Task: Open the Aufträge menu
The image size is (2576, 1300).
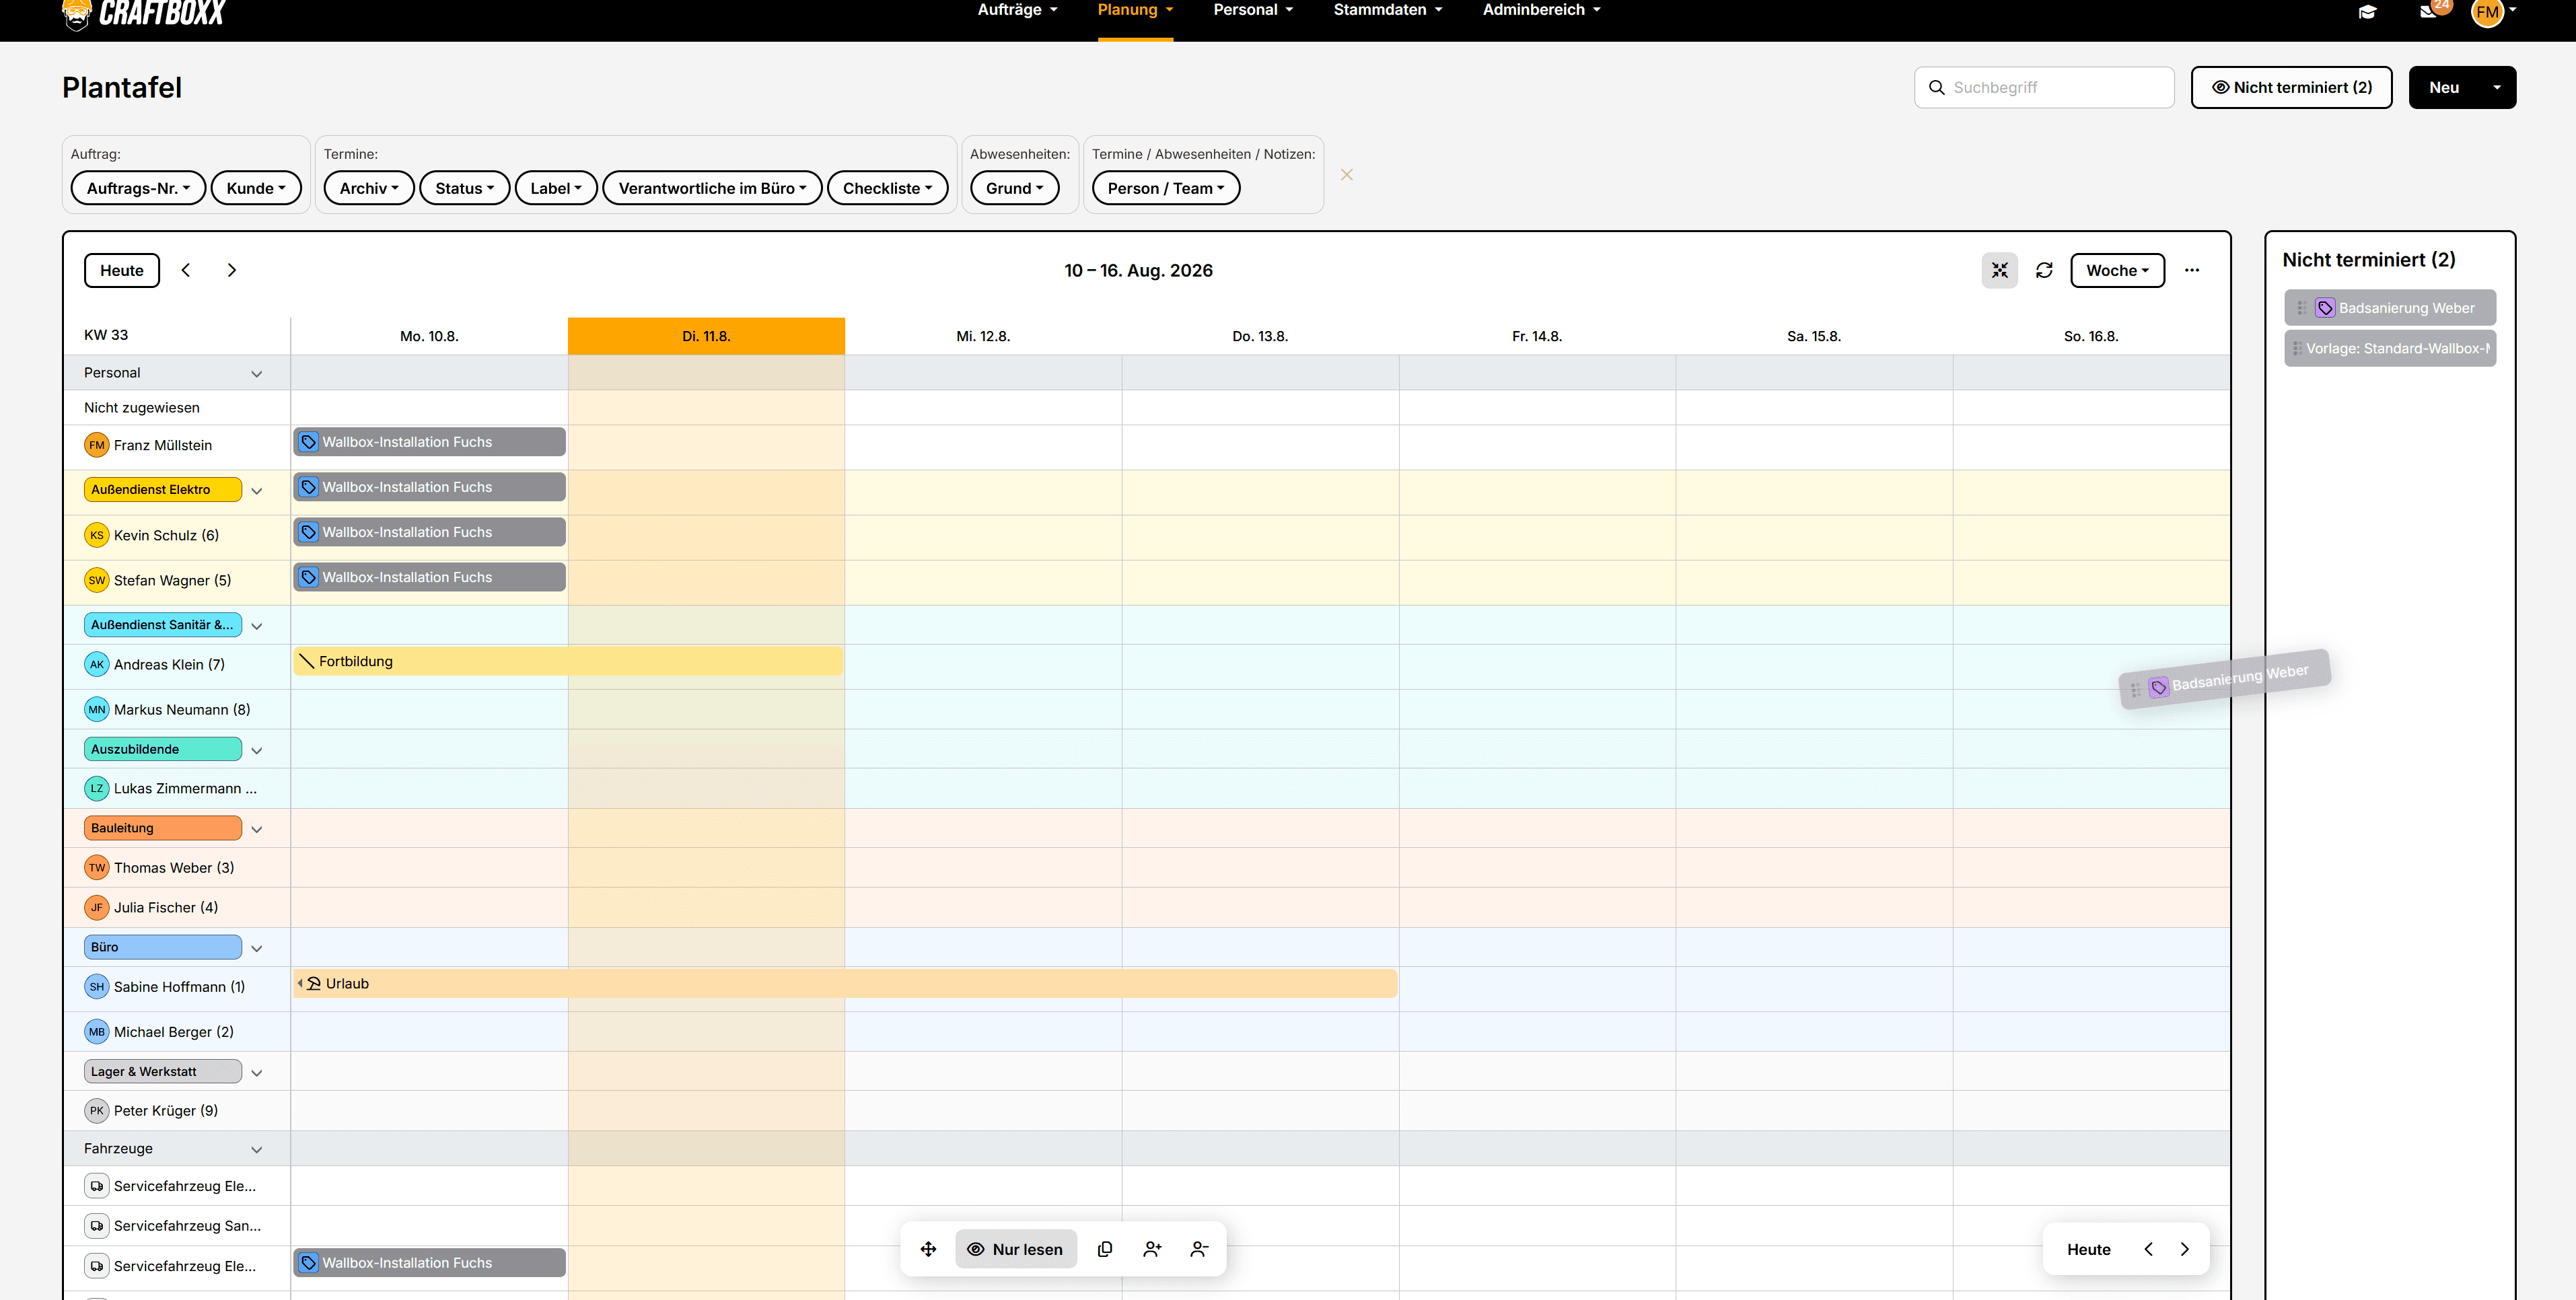Action: [x=1018, y=10]
